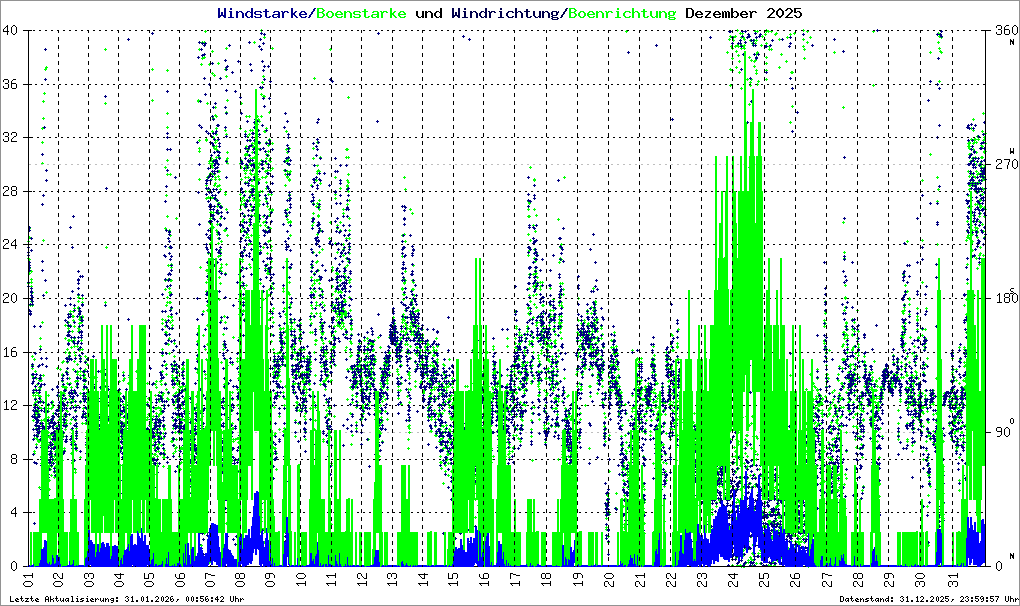Click day label 03 on x-axis
The height and width of the screenshot is (606, 1020).
pyautogui.click(x=89, y=579)
